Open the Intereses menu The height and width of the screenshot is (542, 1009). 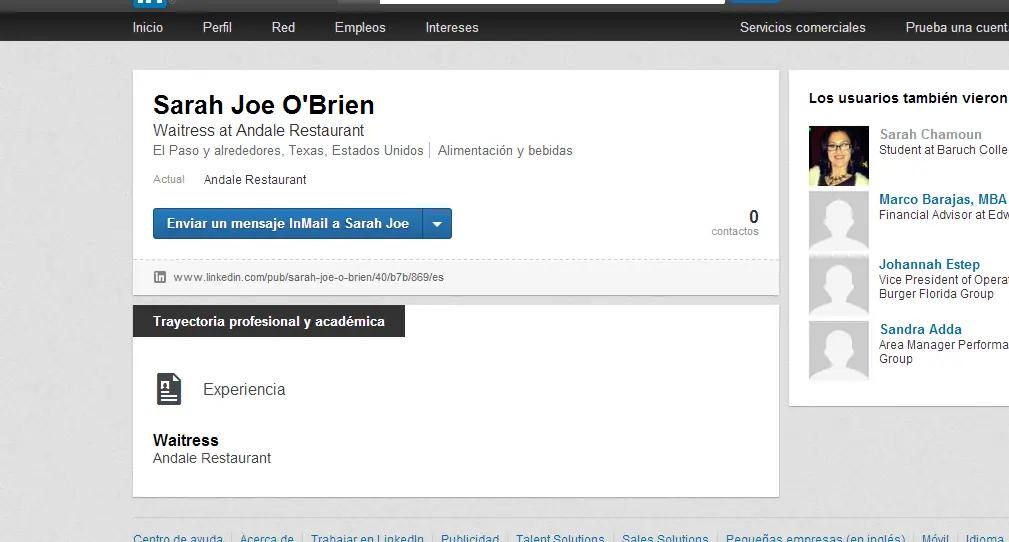[452, 27]
